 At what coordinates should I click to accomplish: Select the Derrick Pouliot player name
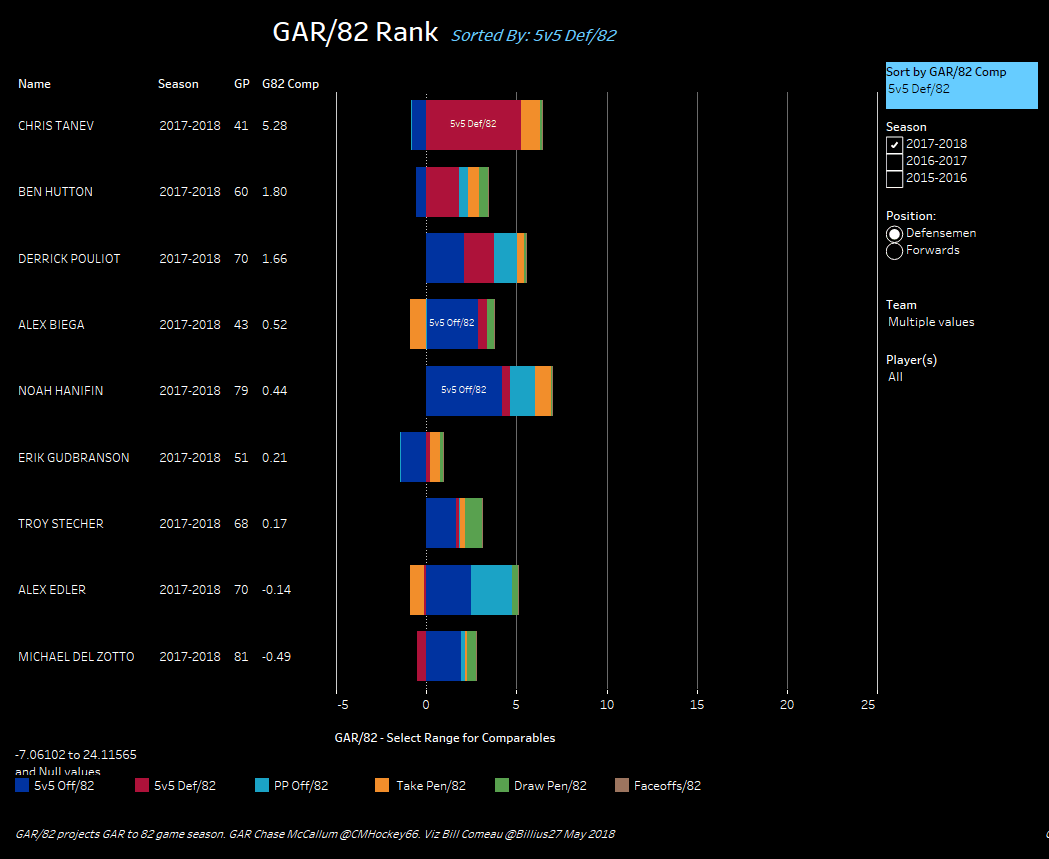pos(69,258)
